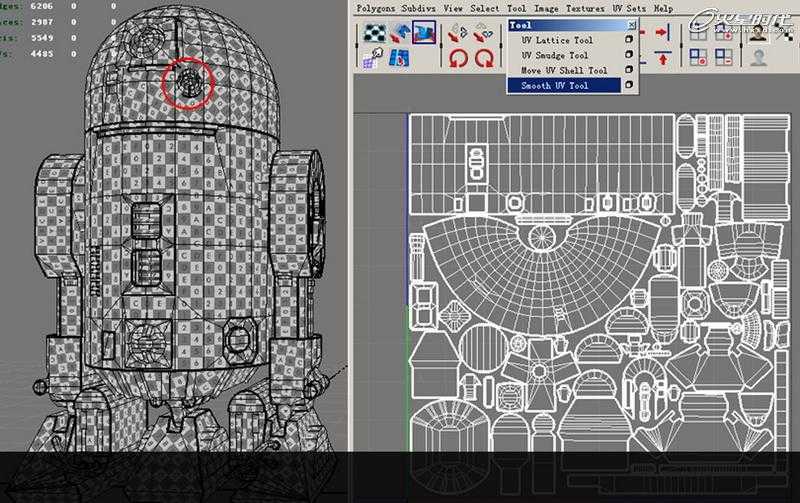This screenshot has width=800, height=503.
Task: Open the Polygons menu
Action: tap(376, 9)
